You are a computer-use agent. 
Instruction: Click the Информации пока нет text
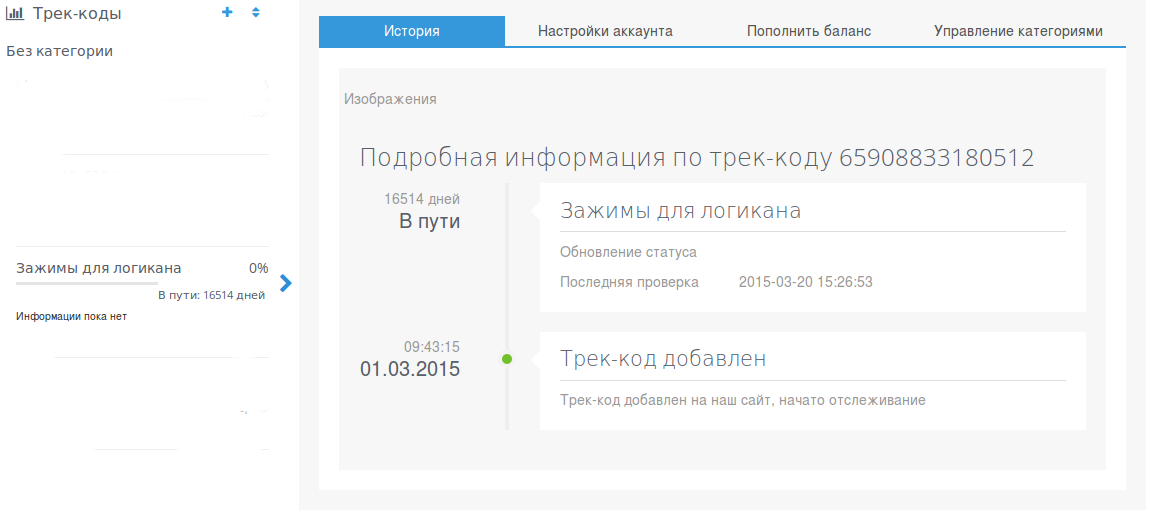point(71,316)
